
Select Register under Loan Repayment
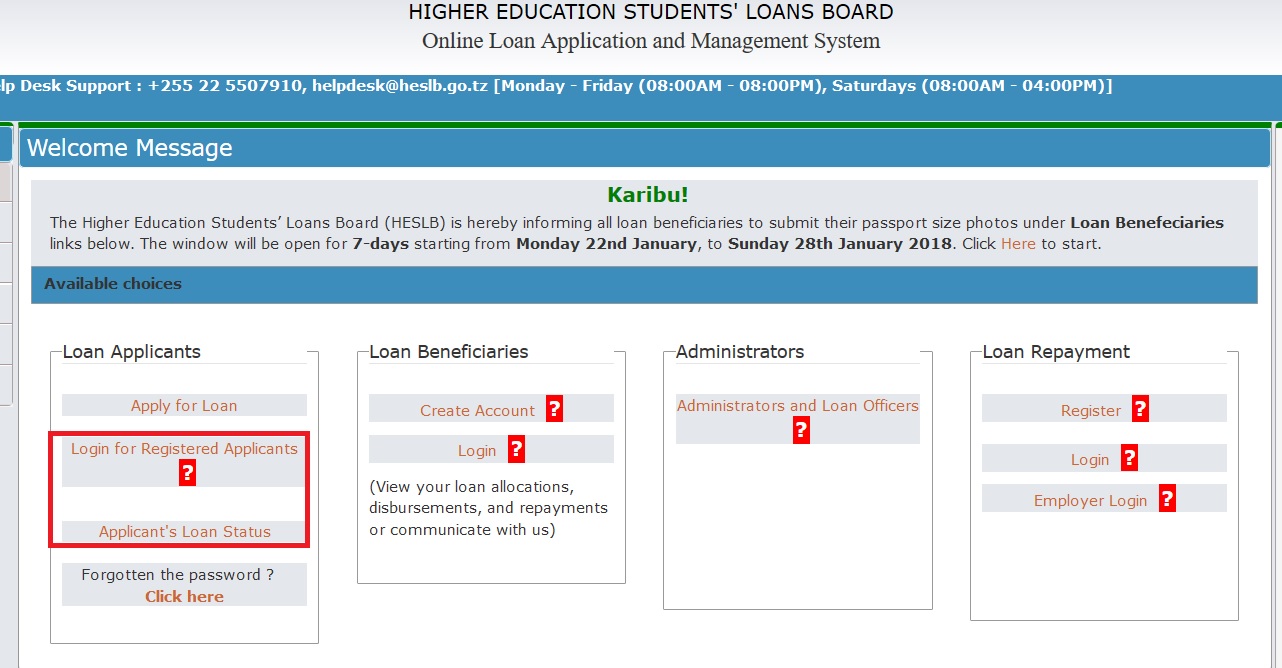[1091, 411]
